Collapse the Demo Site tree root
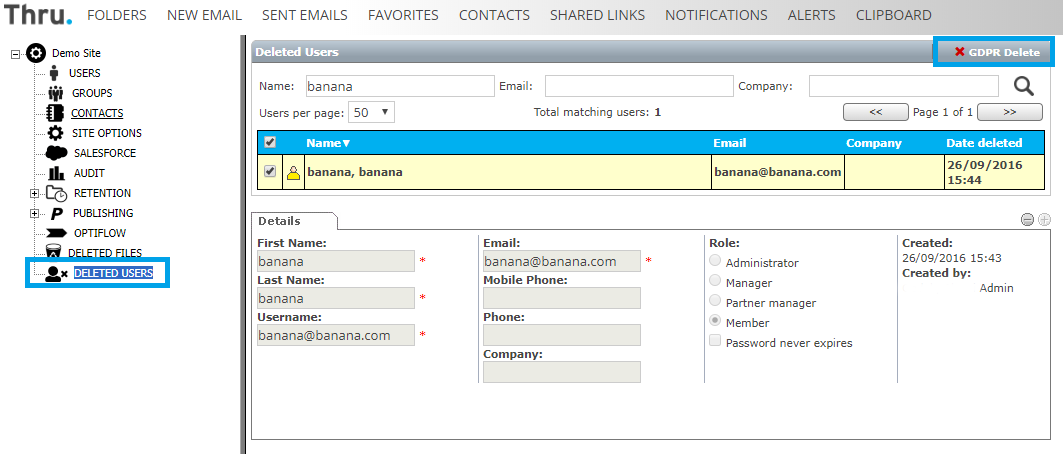Screen dimensions: 1063x454 (x=15, y=53)
